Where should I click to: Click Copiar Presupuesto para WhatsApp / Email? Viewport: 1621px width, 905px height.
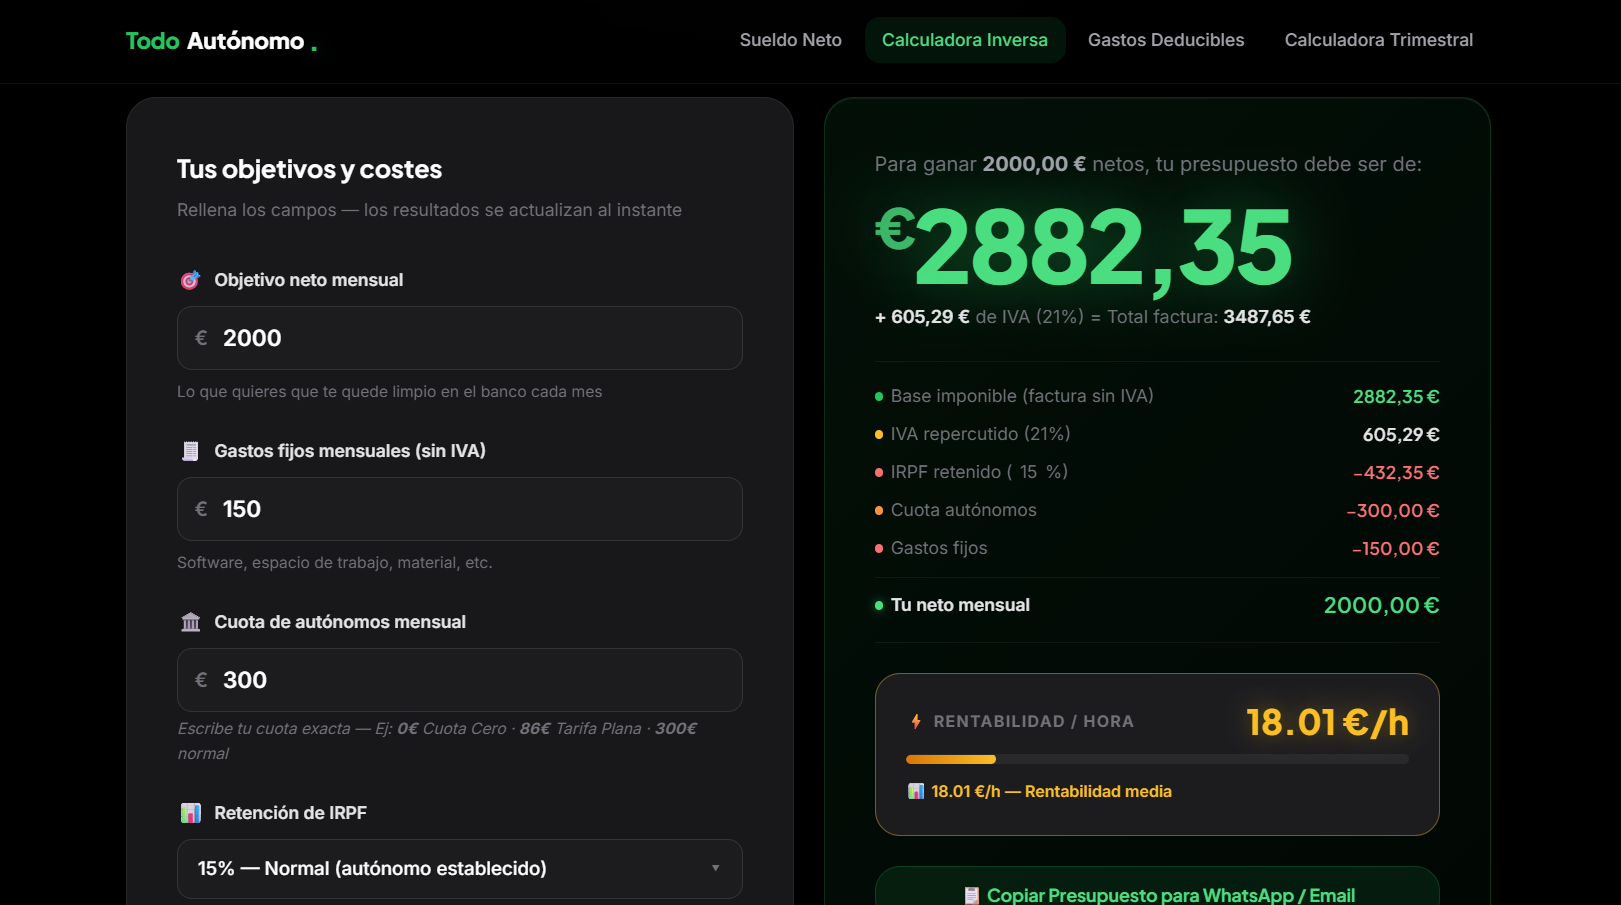(x=1156, y=894)
